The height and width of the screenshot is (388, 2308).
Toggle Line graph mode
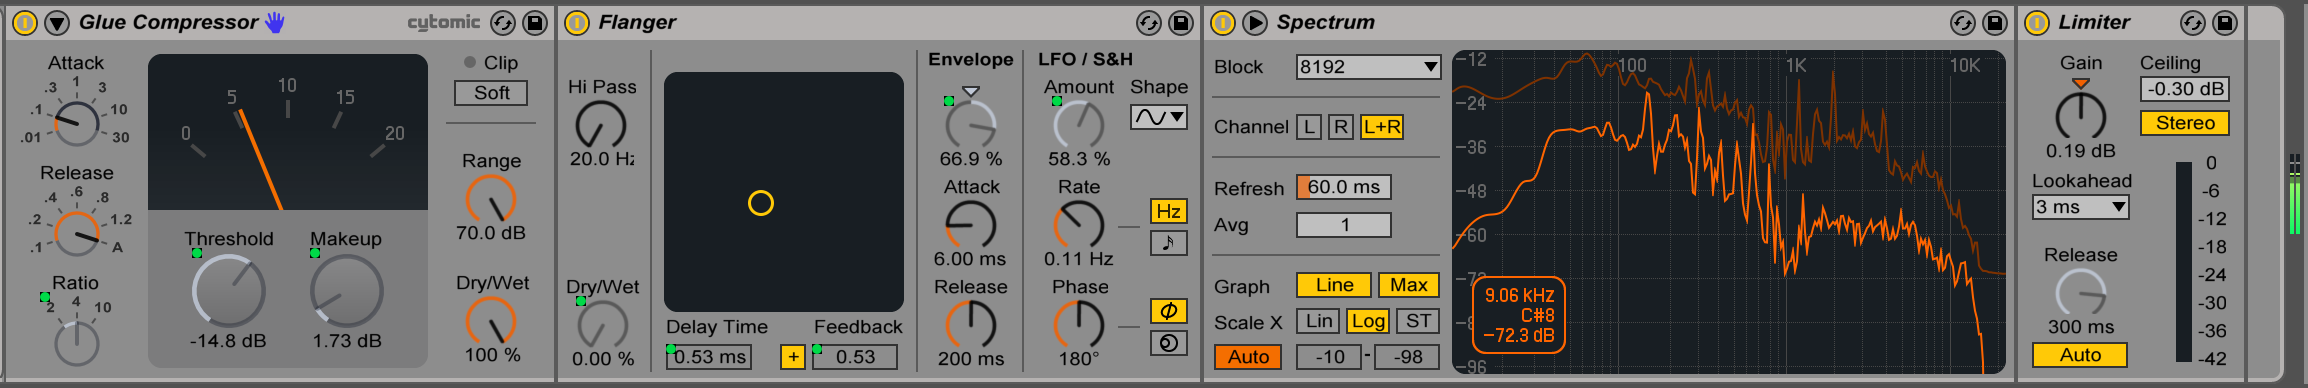(1334, 285)
